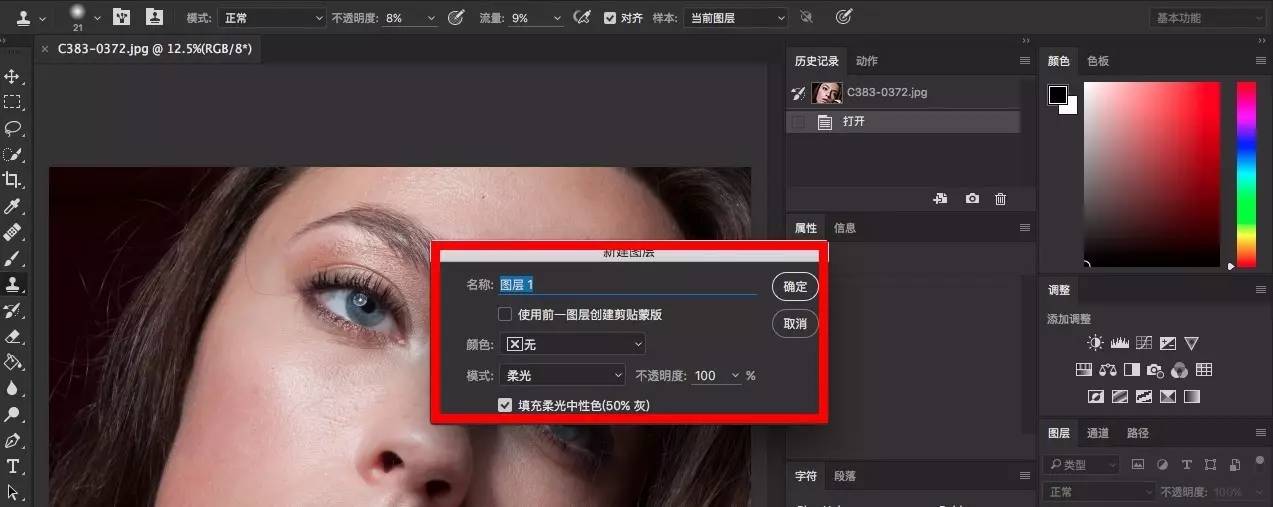Select the Lasso tool

click(x=13, y=128)
